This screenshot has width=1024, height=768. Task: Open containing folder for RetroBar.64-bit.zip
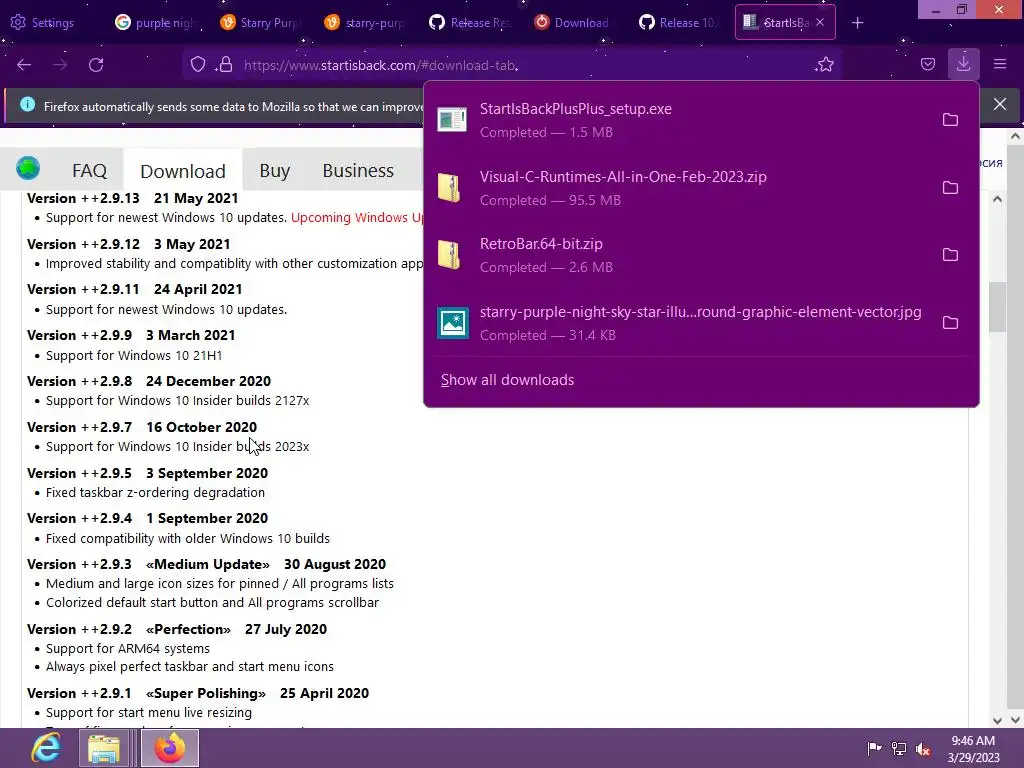[x=950, y=255]
